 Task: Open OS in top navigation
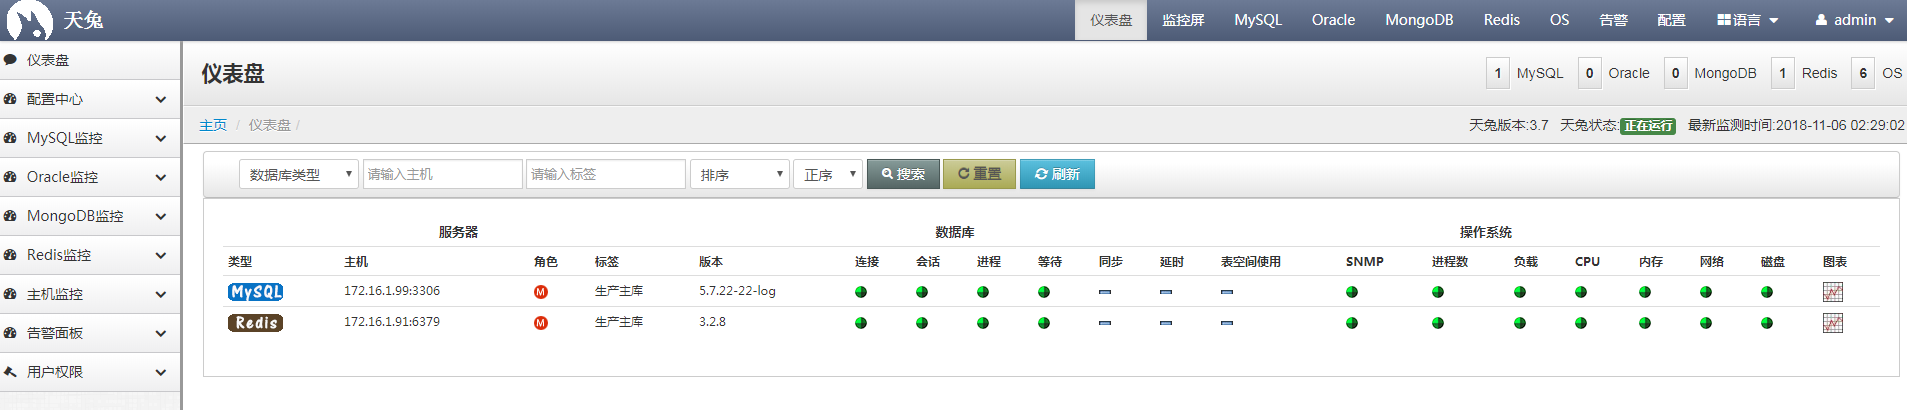(x=1559, y=20)
